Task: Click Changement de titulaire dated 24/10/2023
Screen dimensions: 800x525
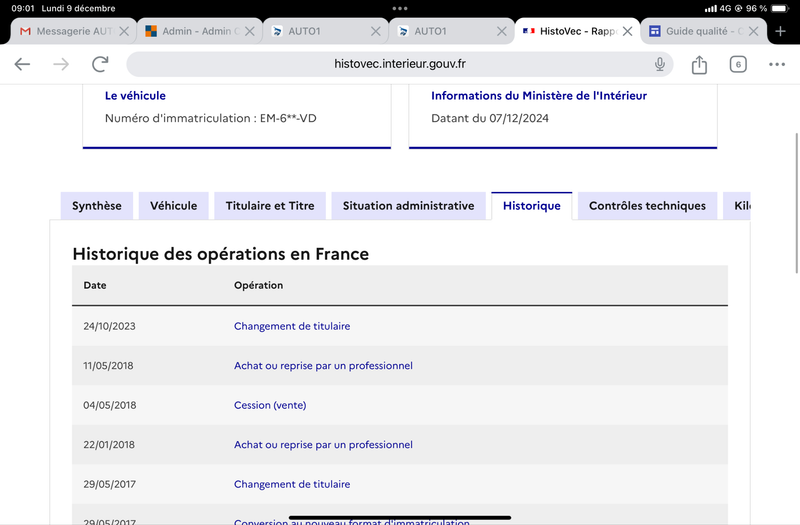Action: pos(292,326)
